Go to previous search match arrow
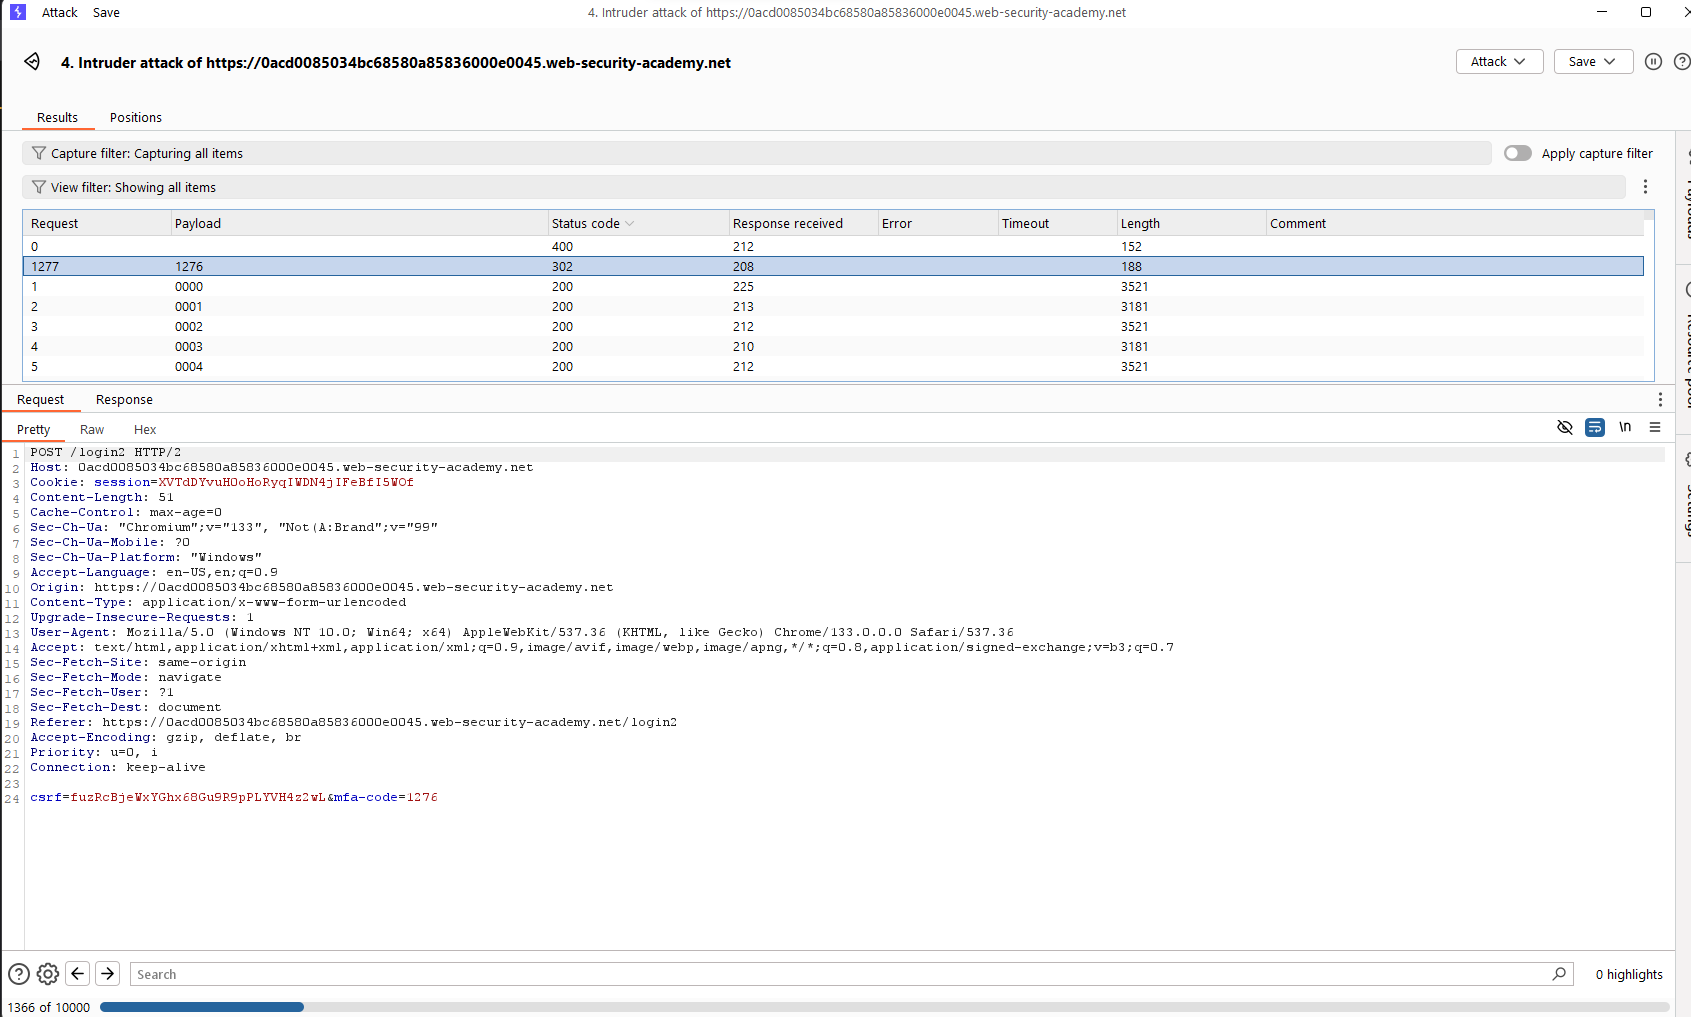The image size is (1691, 1017). coord(78,973)
